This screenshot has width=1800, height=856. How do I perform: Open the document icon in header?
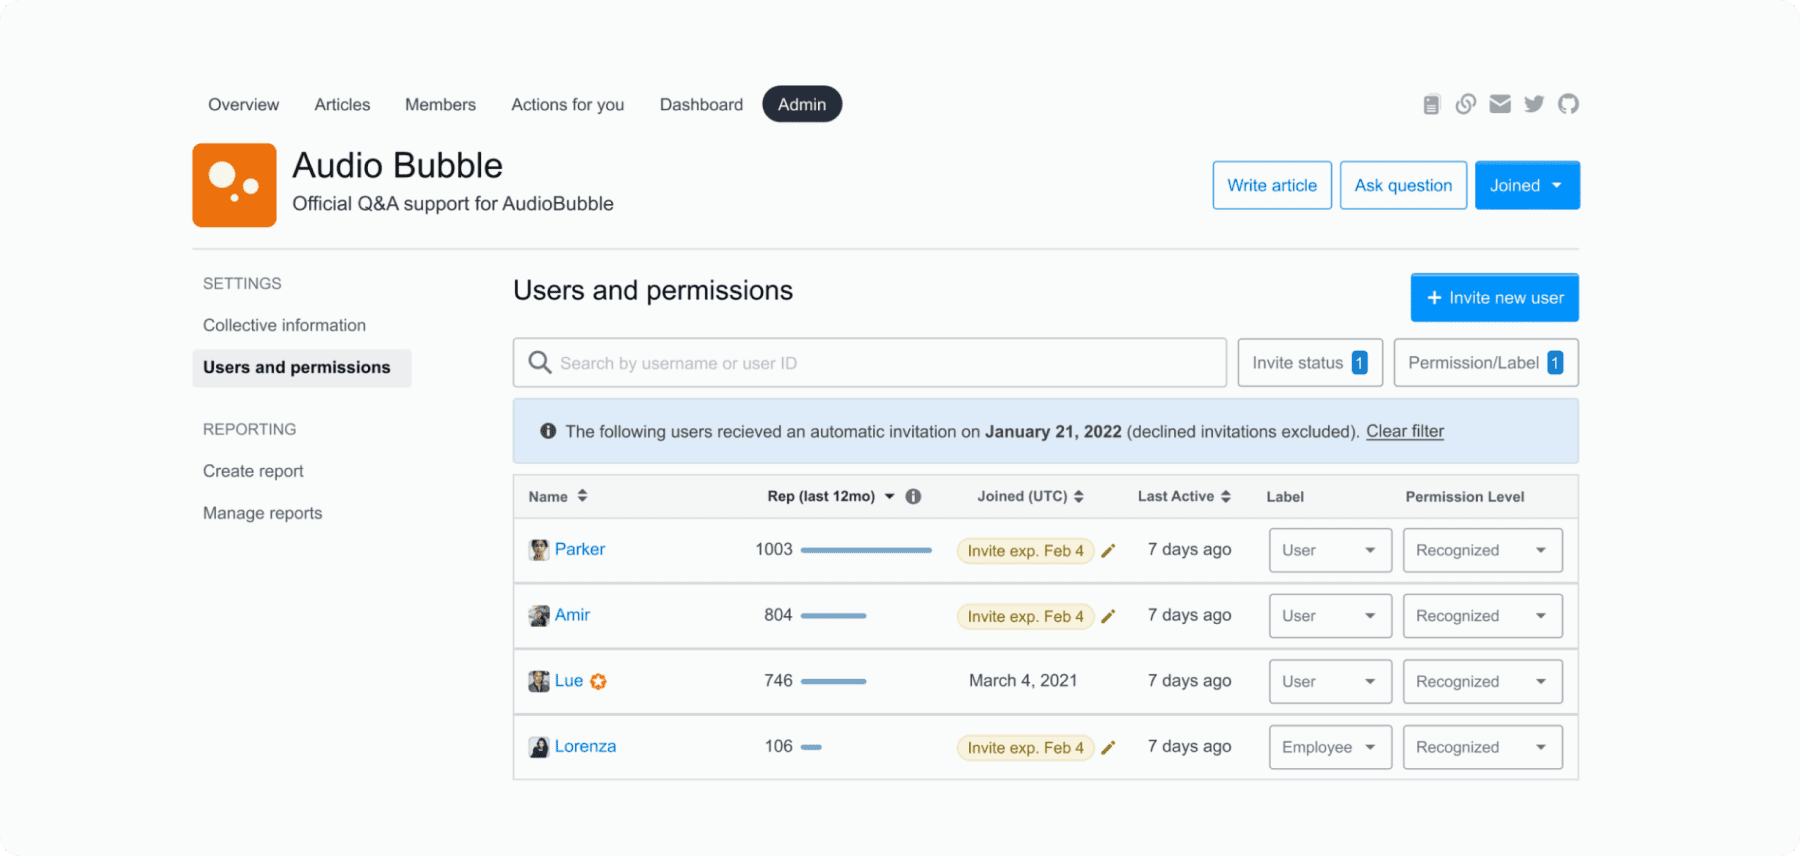point(1431,104)
